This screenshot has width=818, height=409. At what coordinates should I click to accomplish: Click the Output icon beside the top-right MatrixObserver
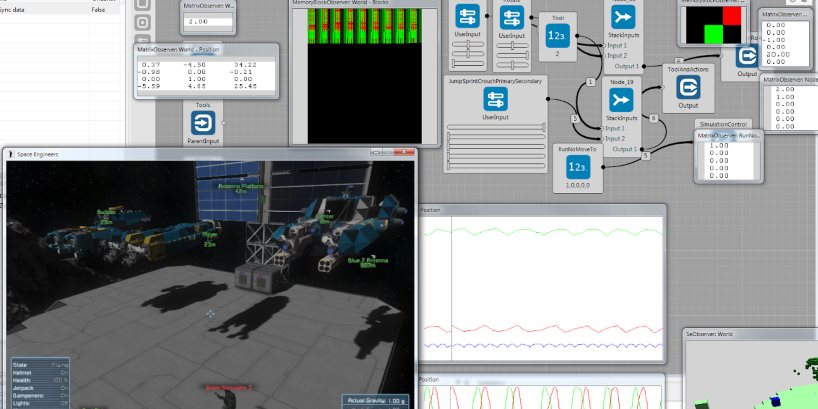(x=747, y=56)
